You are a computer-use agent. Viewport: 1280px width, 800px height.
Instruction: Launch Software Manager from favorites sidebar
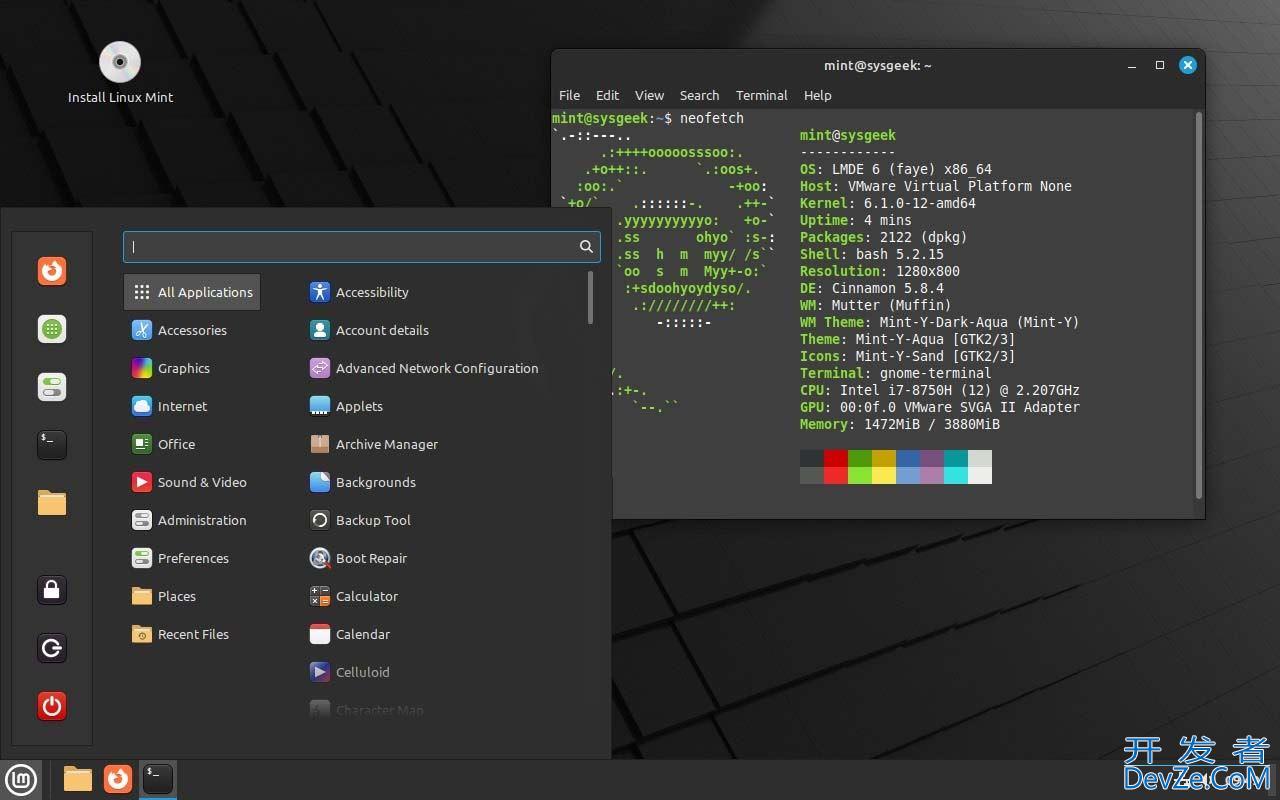tap(52, 329)
